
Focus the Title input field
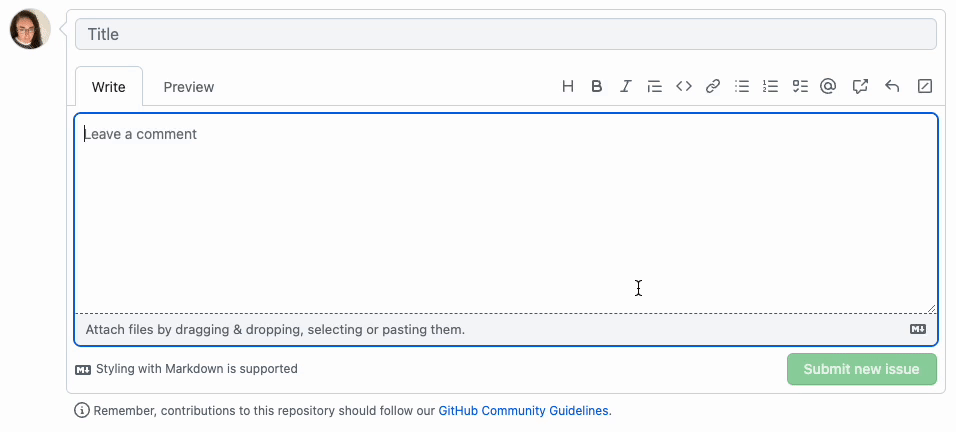click(505, 34)
